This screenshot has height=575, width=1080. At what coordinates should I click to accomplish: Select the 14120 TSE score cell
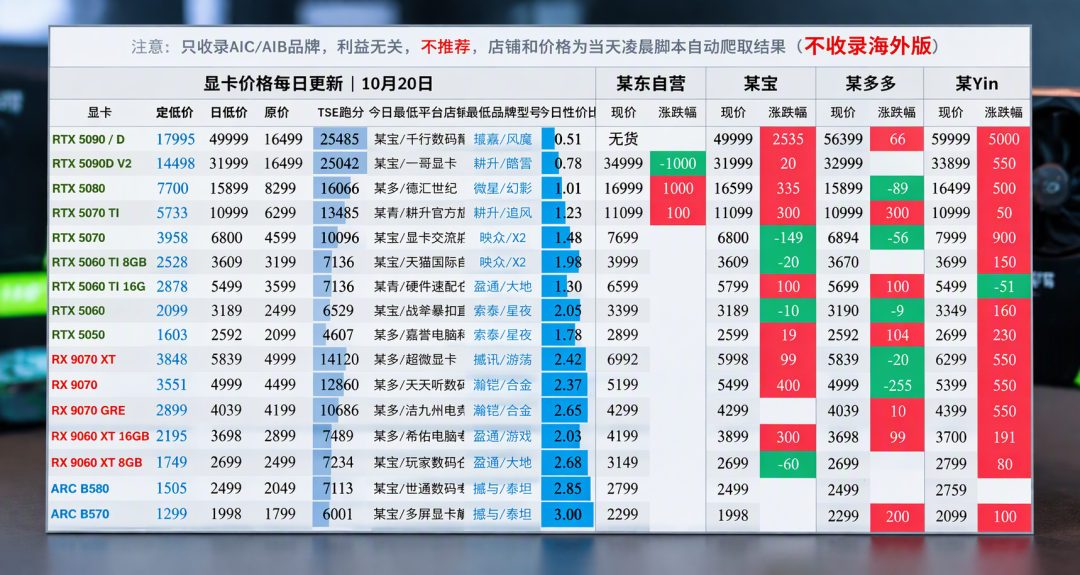340,359
